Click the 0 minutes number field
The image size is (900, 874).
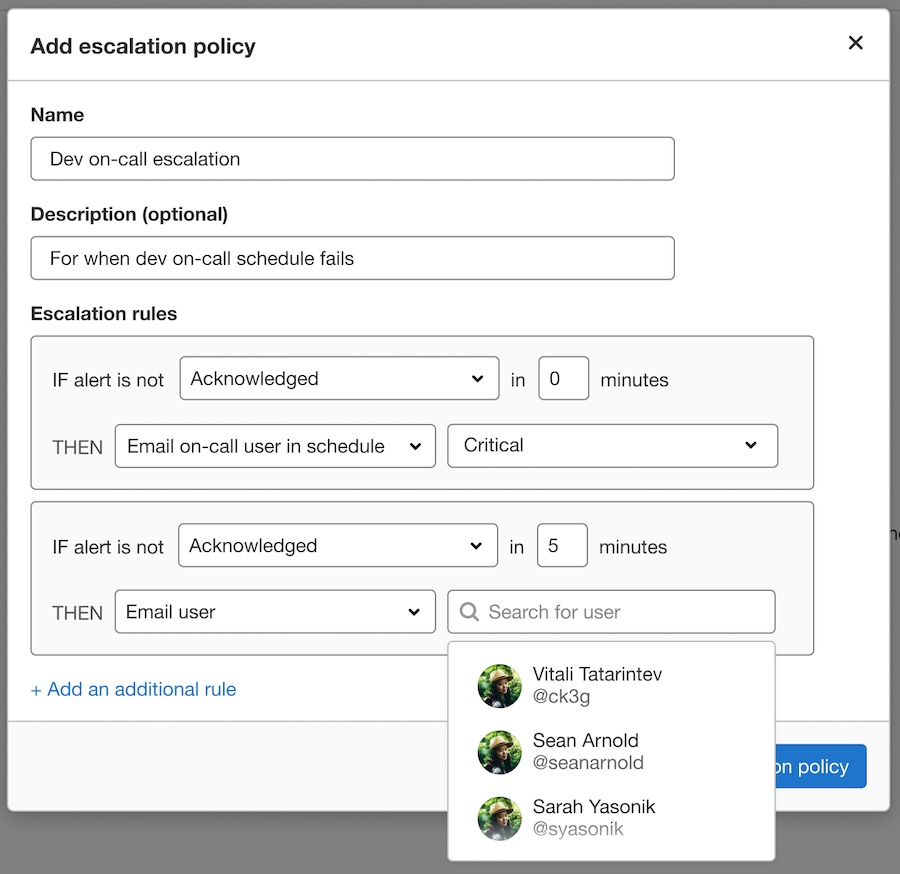coord(563,378)
